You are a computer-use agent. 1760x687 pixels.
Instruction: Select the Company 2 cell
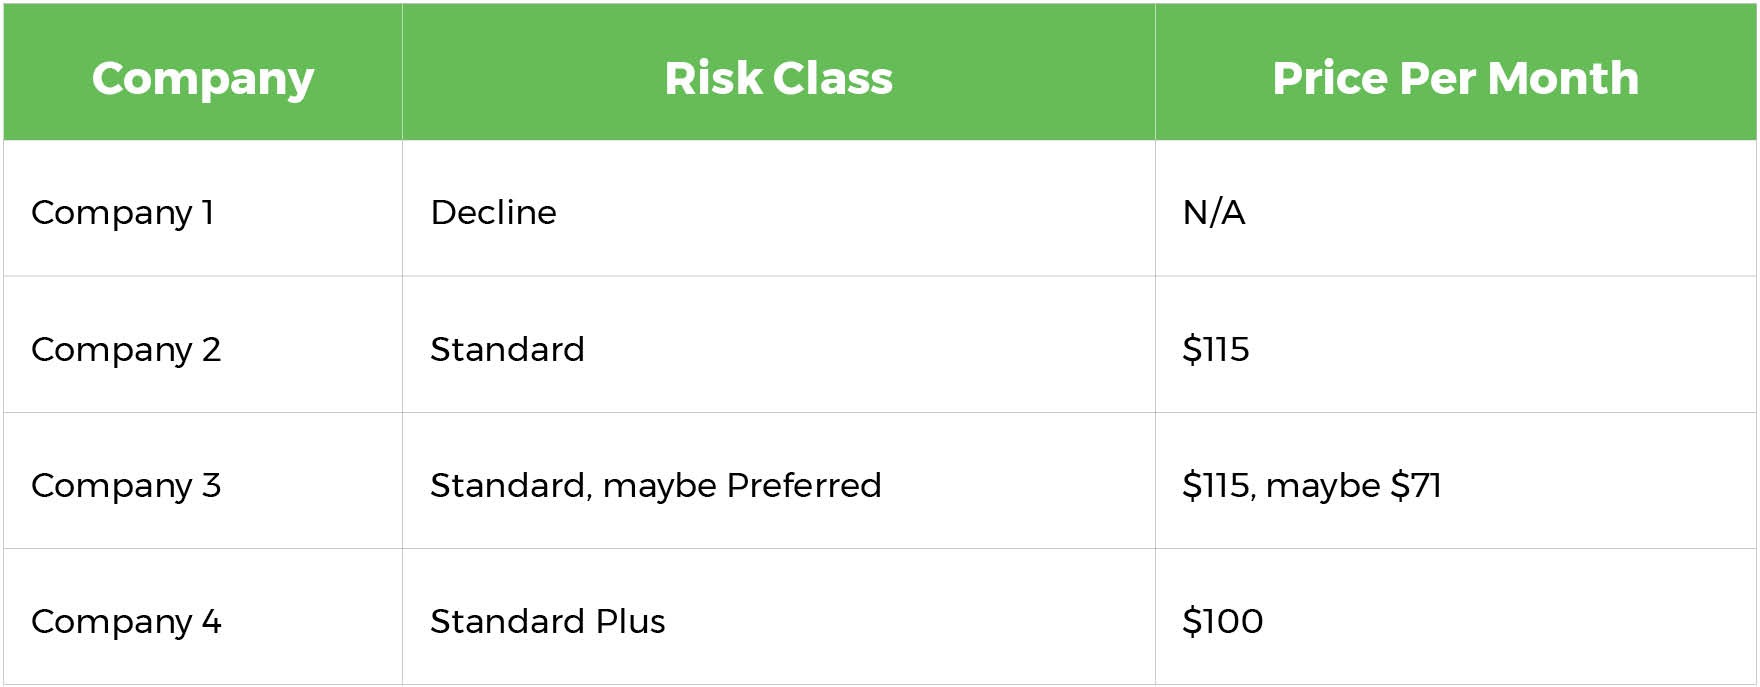point(203,345)
